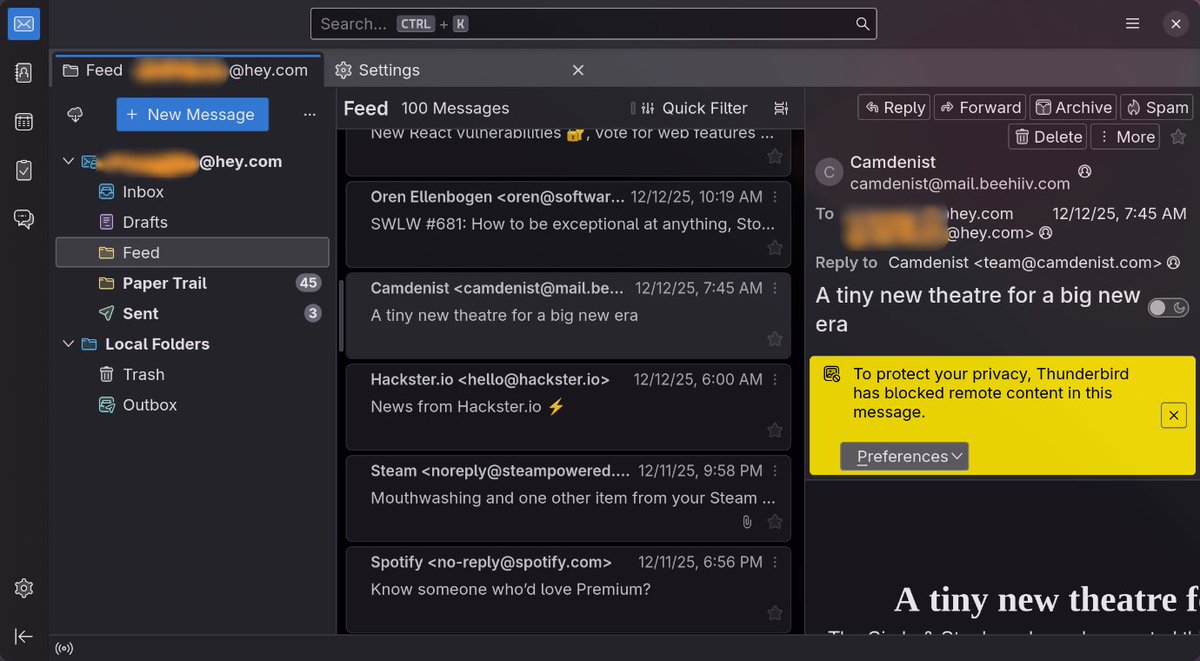Toggle the Quick Filter bar
This screenshot has height=661, width=1200.
coord(689,108)
